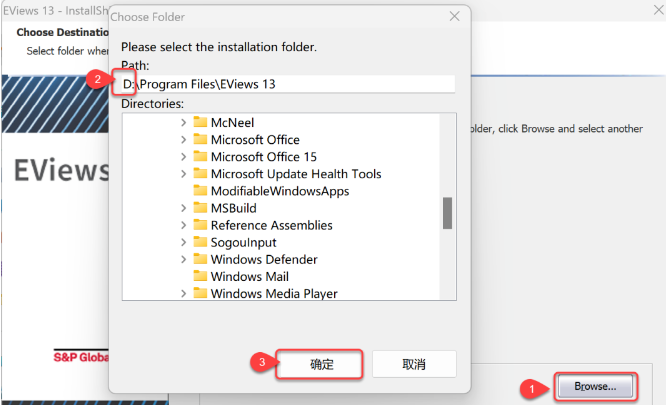The image size is (666, 405).
Task: Click the Microsoft Office folder icon
Action: [x=200, y=139]
